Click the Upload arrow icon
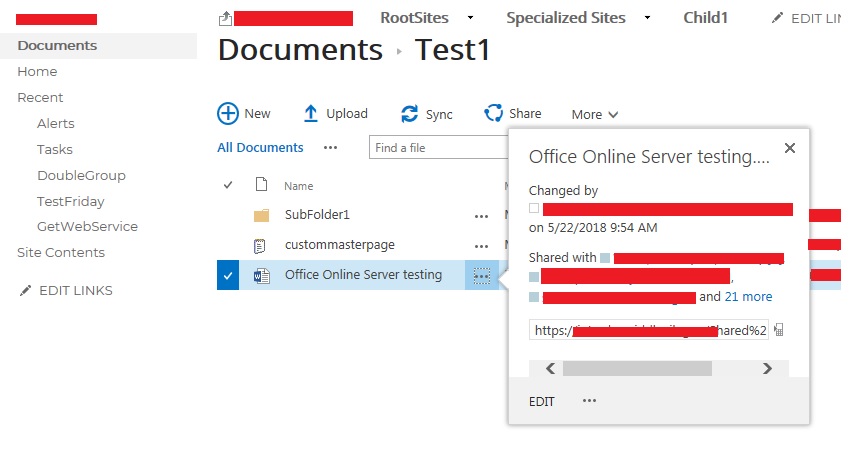 coord(311,114)
